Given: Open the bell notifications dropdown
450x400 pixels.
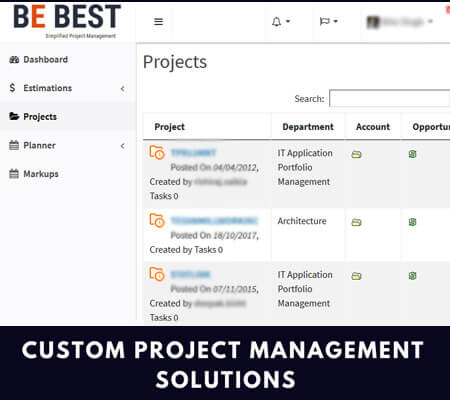Looking at the screenshot, I should (x=281, y=22).
